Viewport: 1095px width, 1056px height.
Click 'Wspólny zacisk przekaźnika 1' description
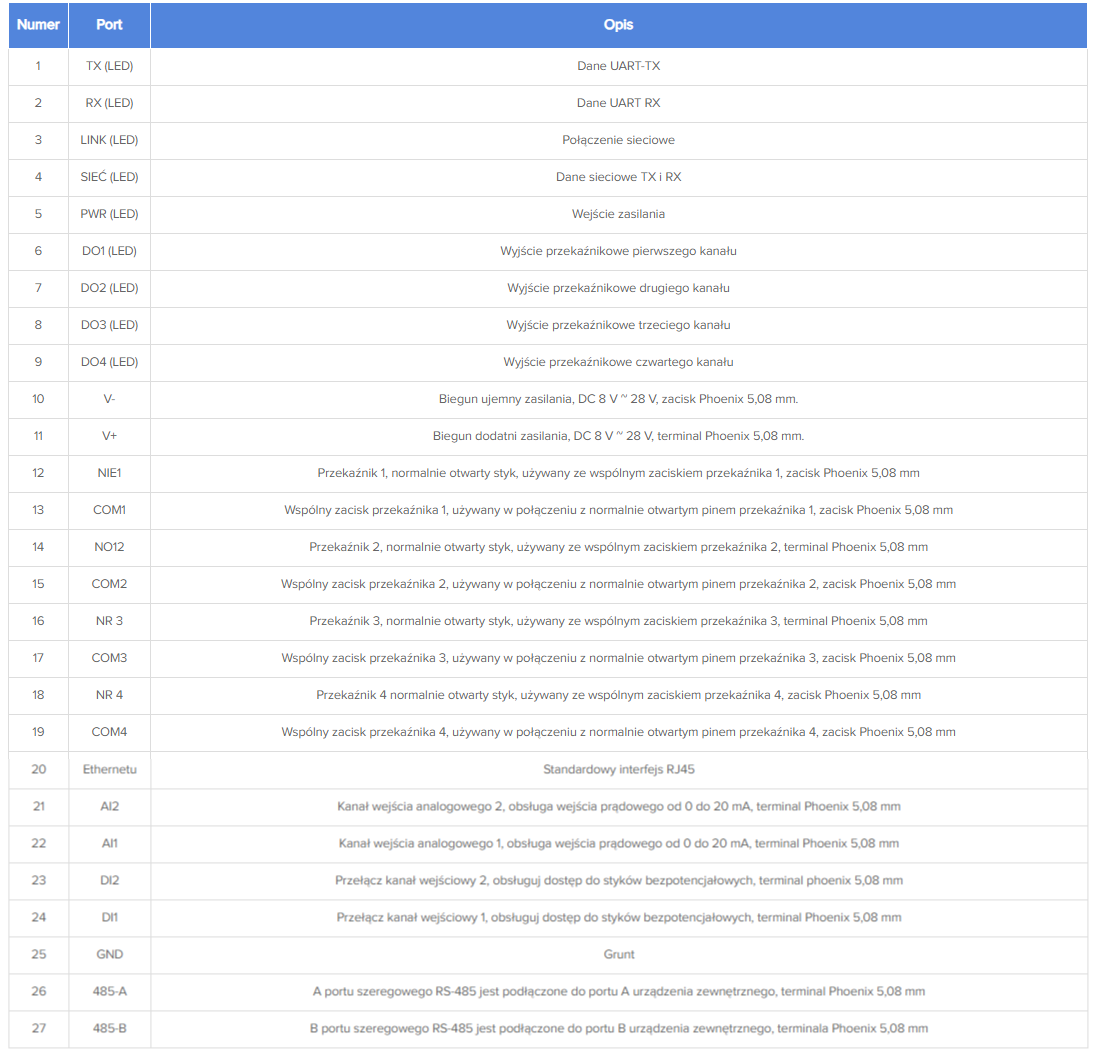(x=619, y=511)
